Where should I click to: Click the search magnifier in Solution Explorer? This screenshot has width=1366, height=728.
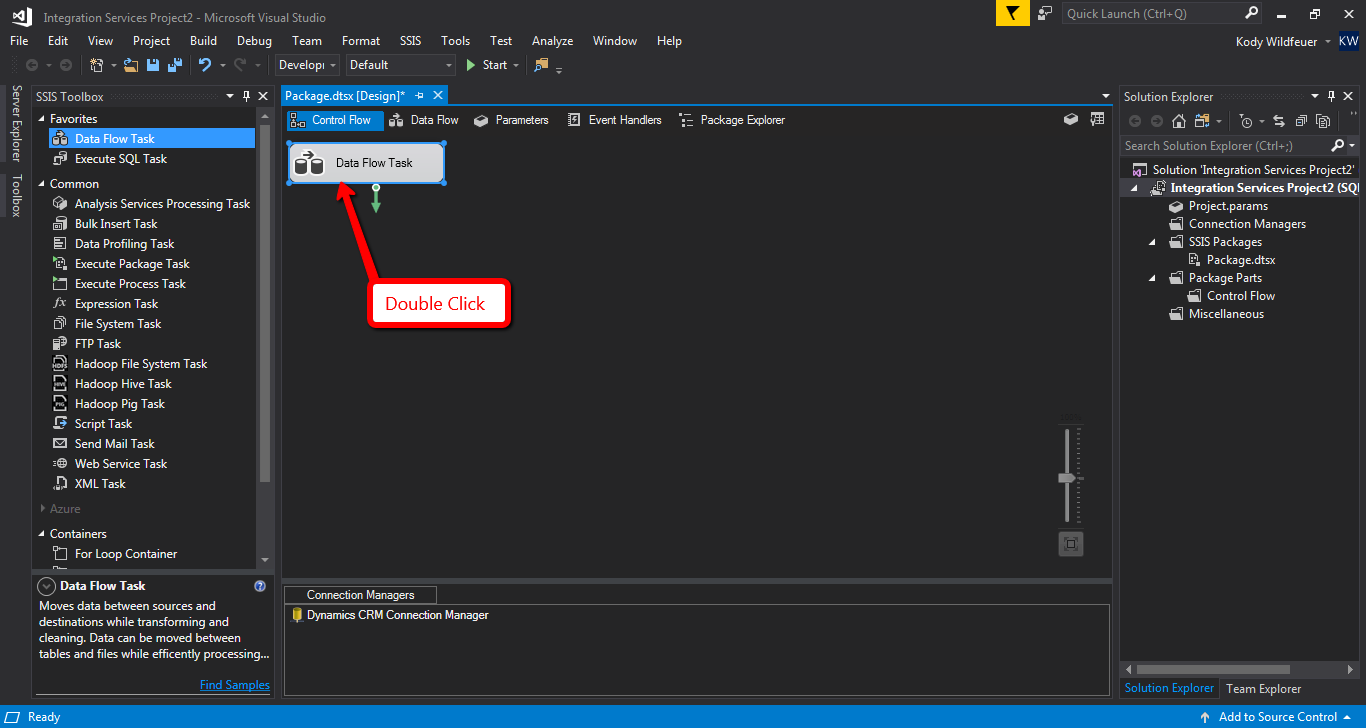(x=1338, y=146)
